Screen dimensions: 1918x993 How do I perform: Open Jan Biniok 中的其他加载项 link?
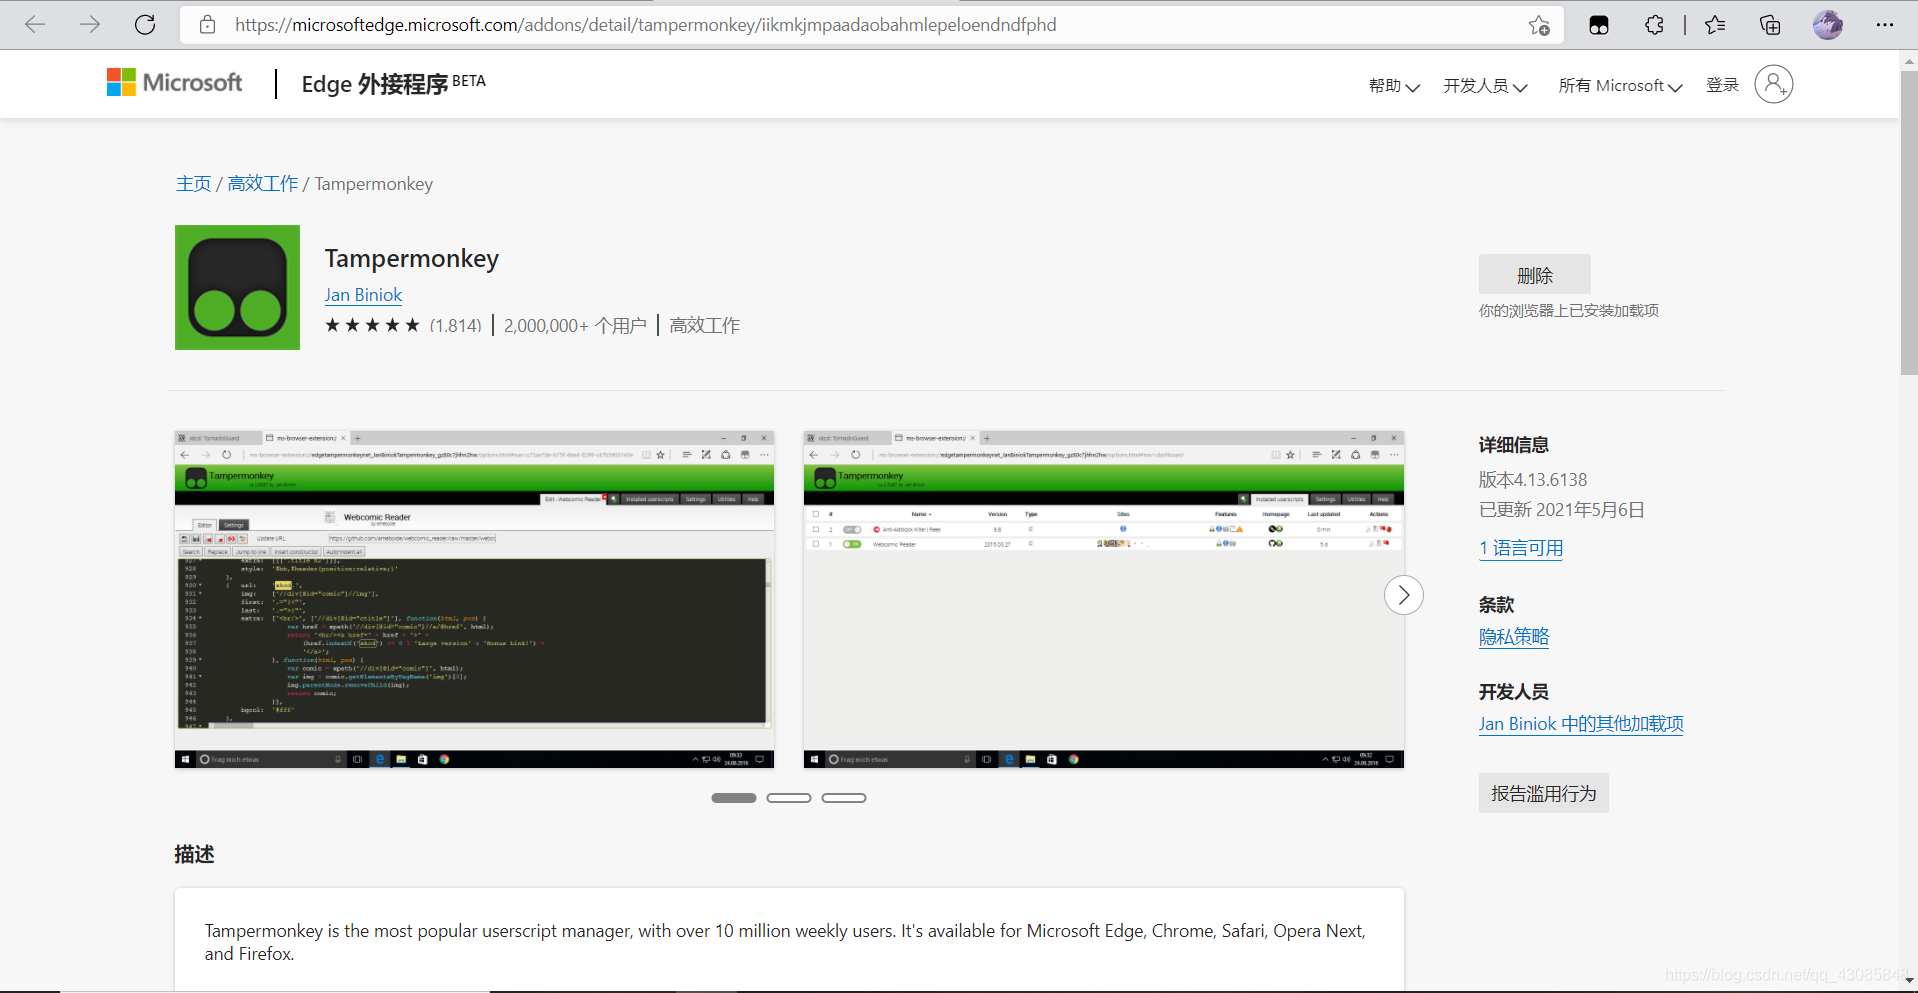pyautogui.click(x=1581, y=724)
